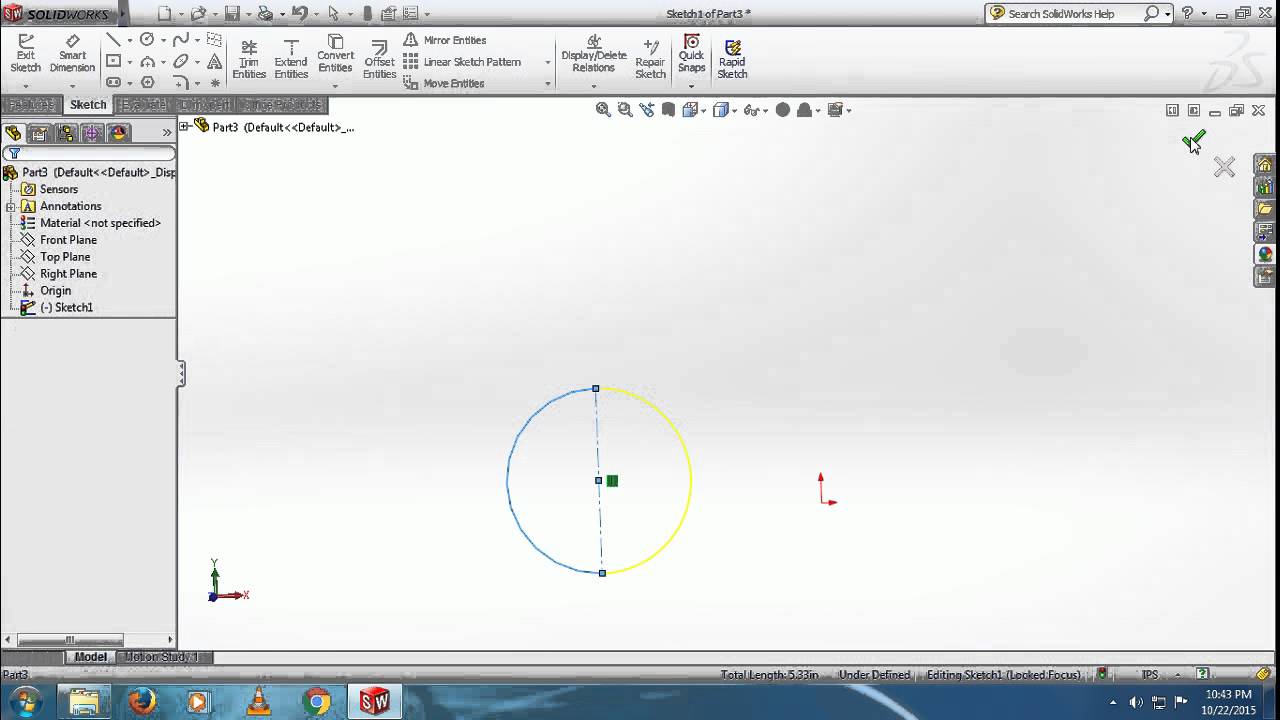This screenshot has width=1280, height=720.
Task: Open the ConfigurationManager tab in left panel
Action: pos(66,133)
